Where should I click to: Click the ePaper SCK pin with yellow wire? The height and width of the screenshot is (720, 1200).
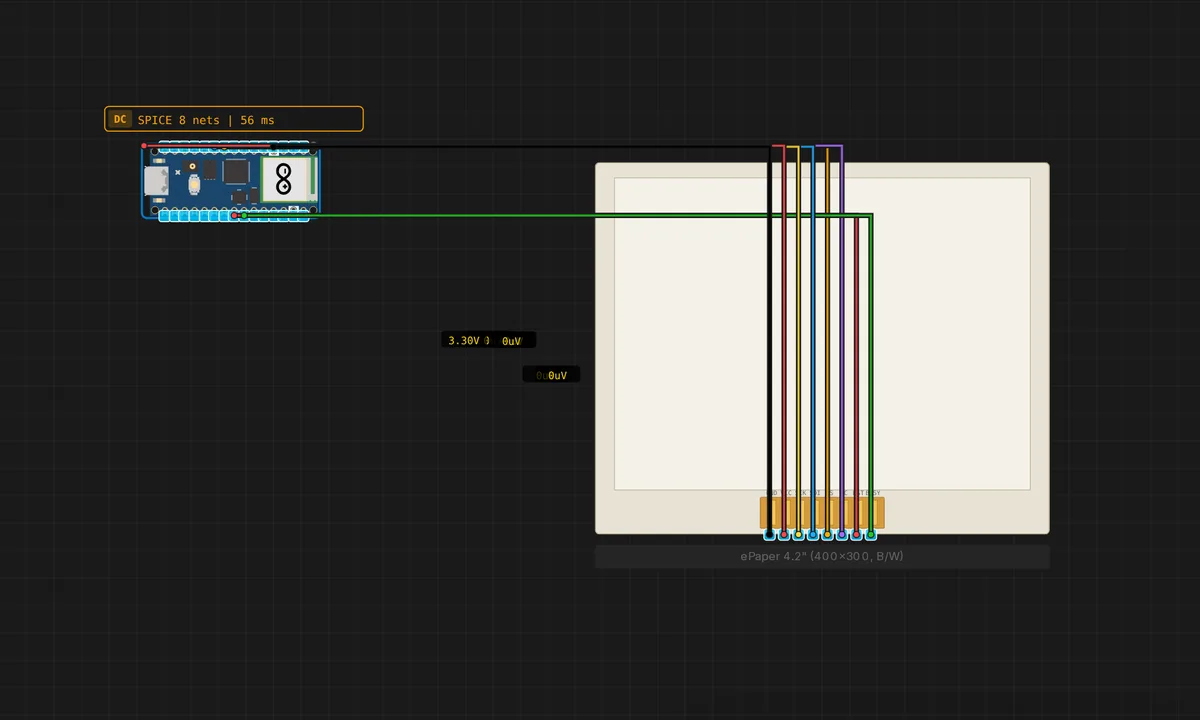[798, 535]
